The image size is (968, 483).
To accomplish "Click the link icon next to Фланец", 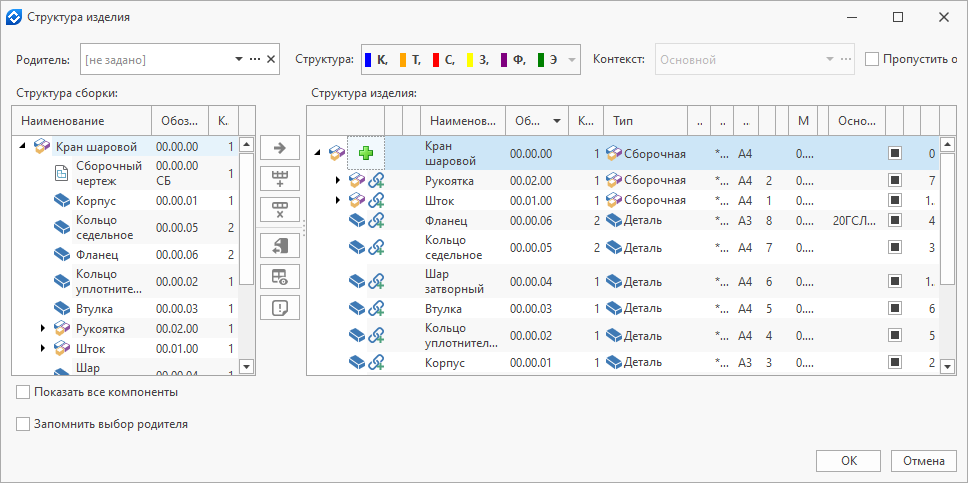I will point(376,220).
